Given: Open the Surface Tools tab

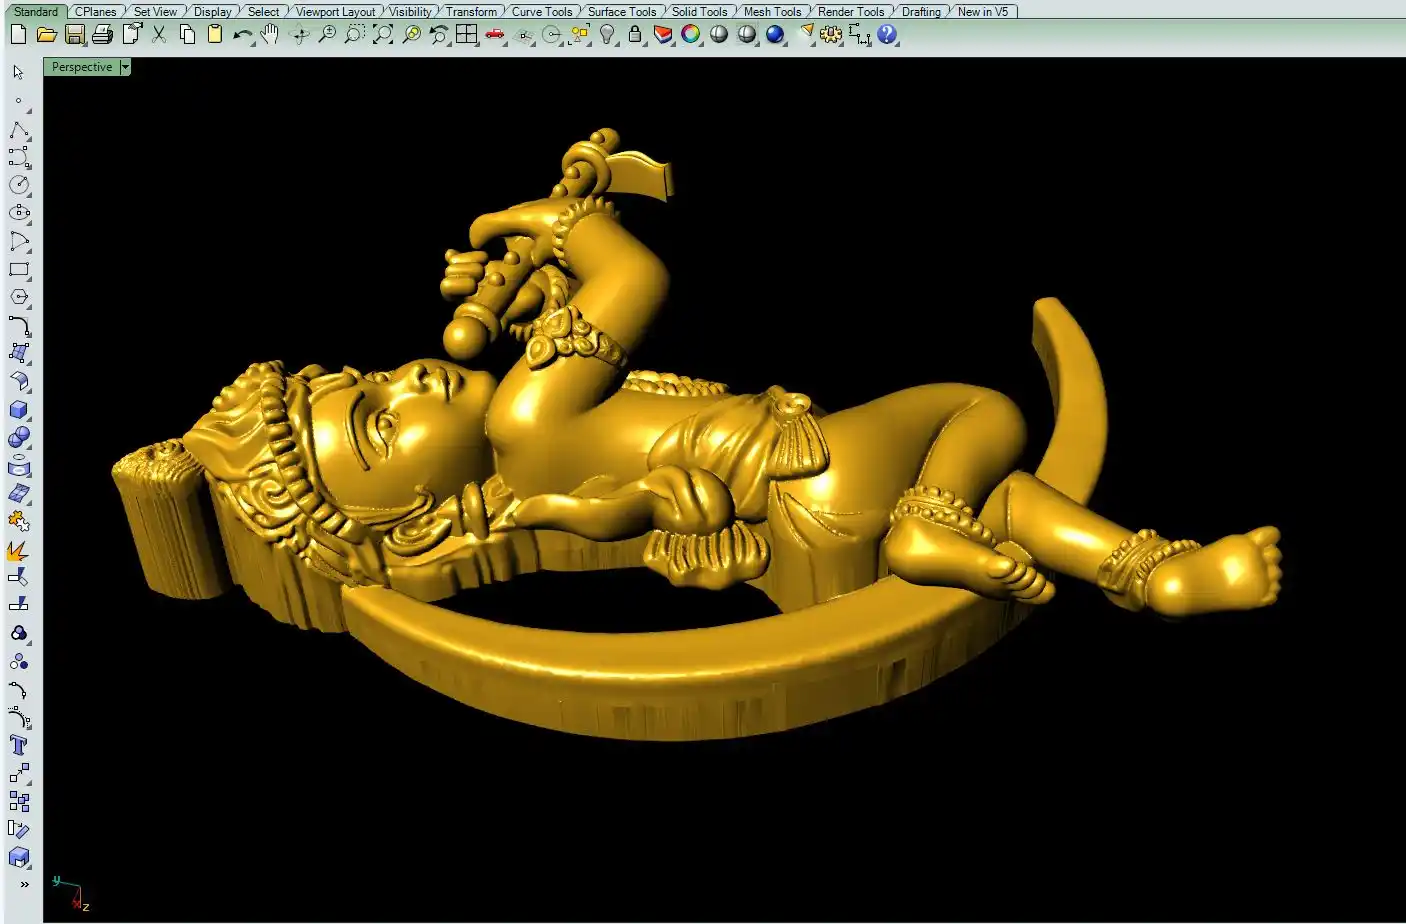Looking at the screenshot, I should (x=622, y=12).
